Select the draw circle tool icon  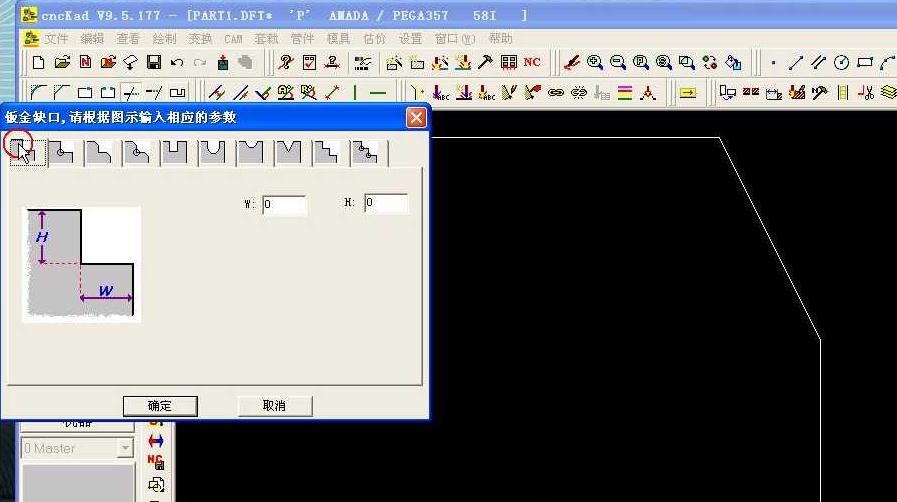[x=842, y=62]
